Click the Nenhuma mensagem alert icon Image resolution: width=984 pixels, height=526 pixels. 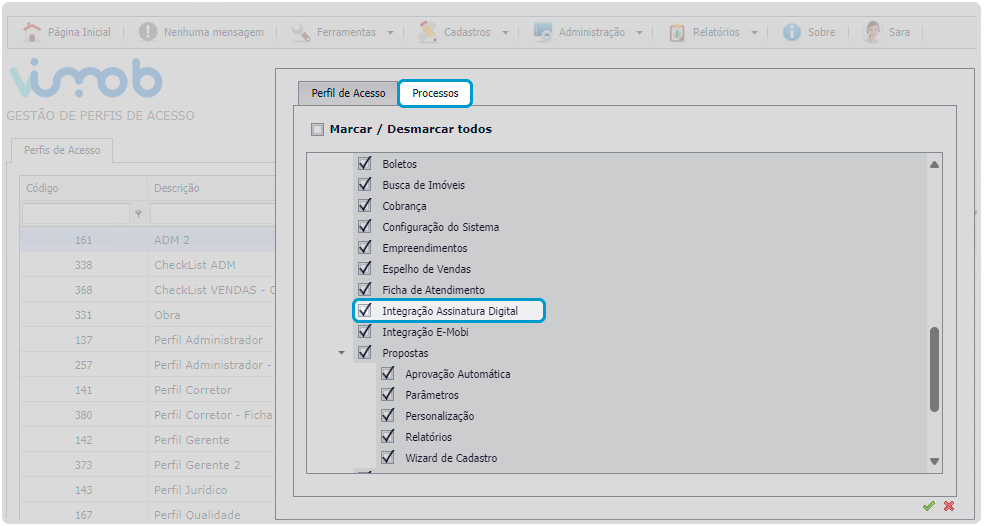(x=147, y=31)
